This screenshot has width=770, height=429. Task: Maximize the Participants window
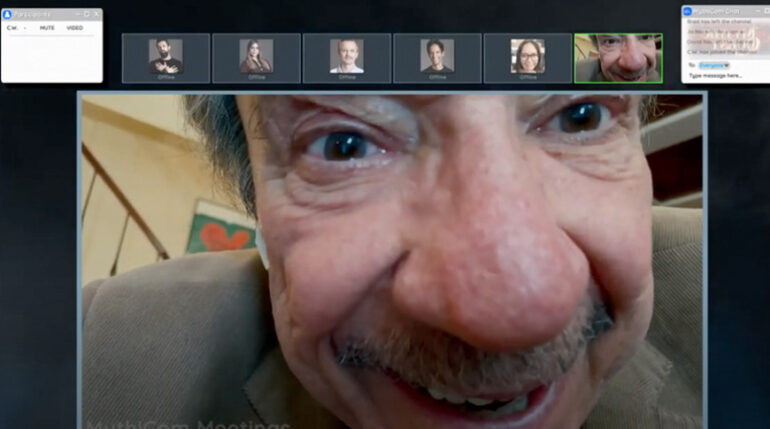click(87, 14)
